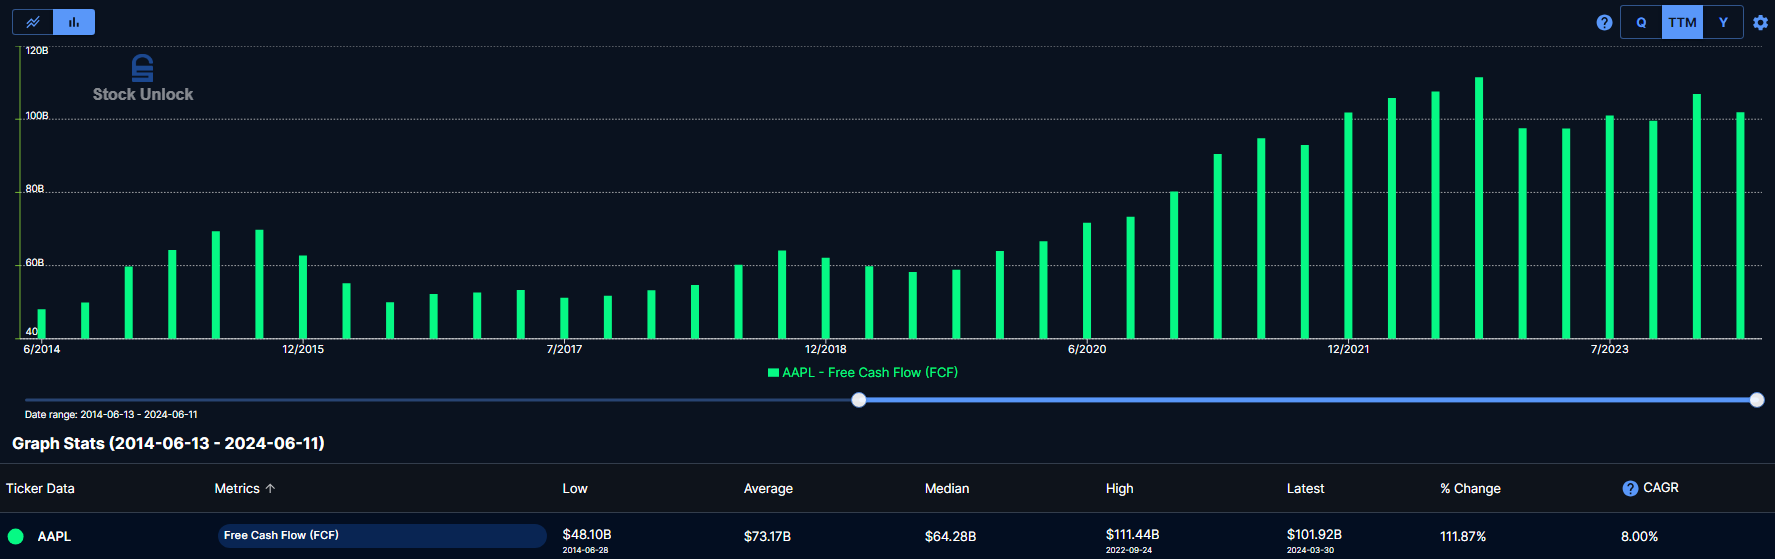This screenshot has width=1775, height=559.
Task: Click the CAGR help icon
Action: click(x=1630, y=488)
